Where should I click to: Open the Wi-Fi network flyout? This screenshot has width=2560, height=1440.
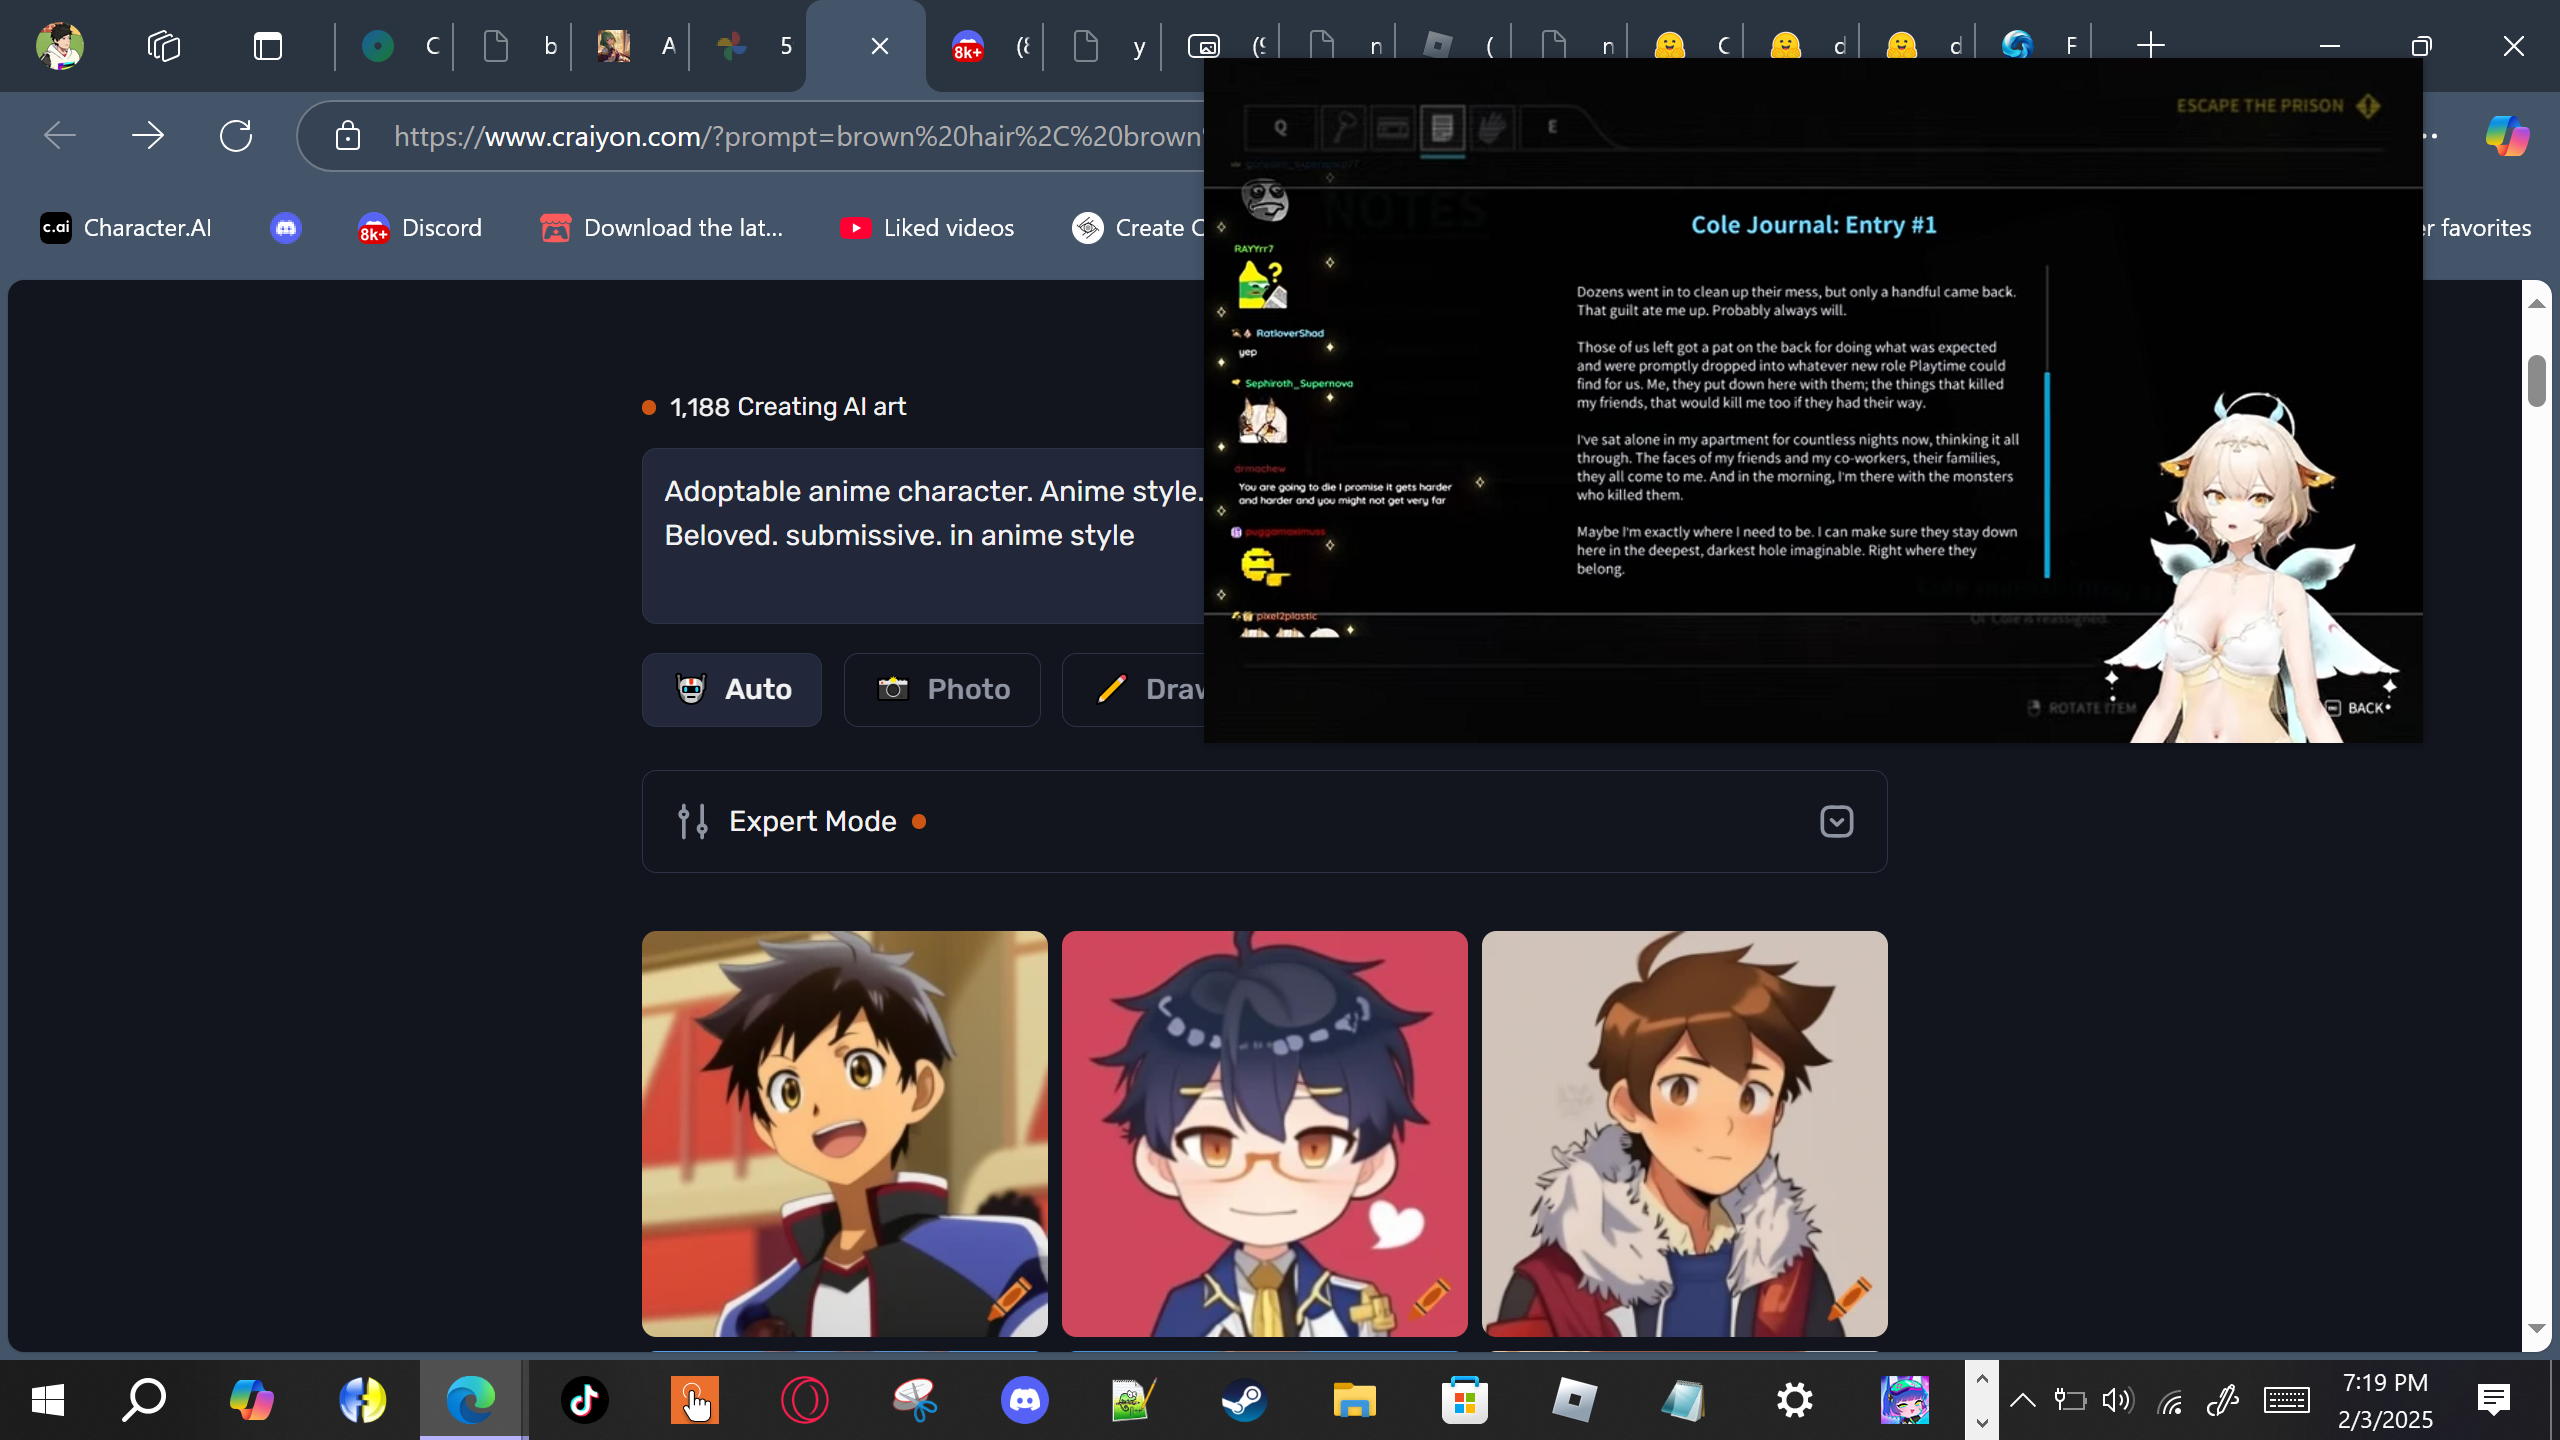(2170, 1401)
